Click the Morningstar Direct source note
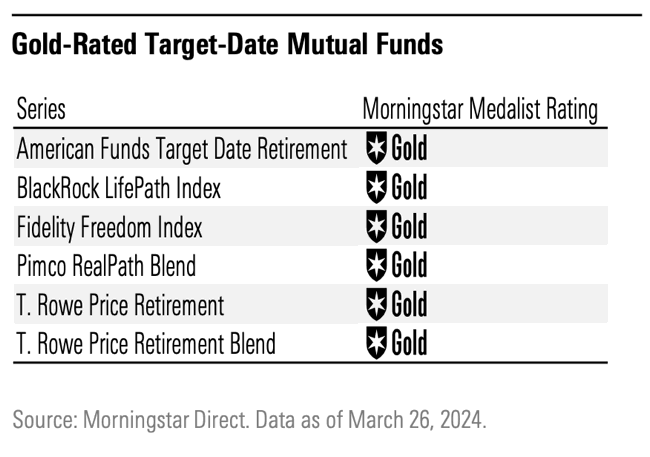Image resolution: width=650 pixels, height=457 pixels. click(249, 419)
